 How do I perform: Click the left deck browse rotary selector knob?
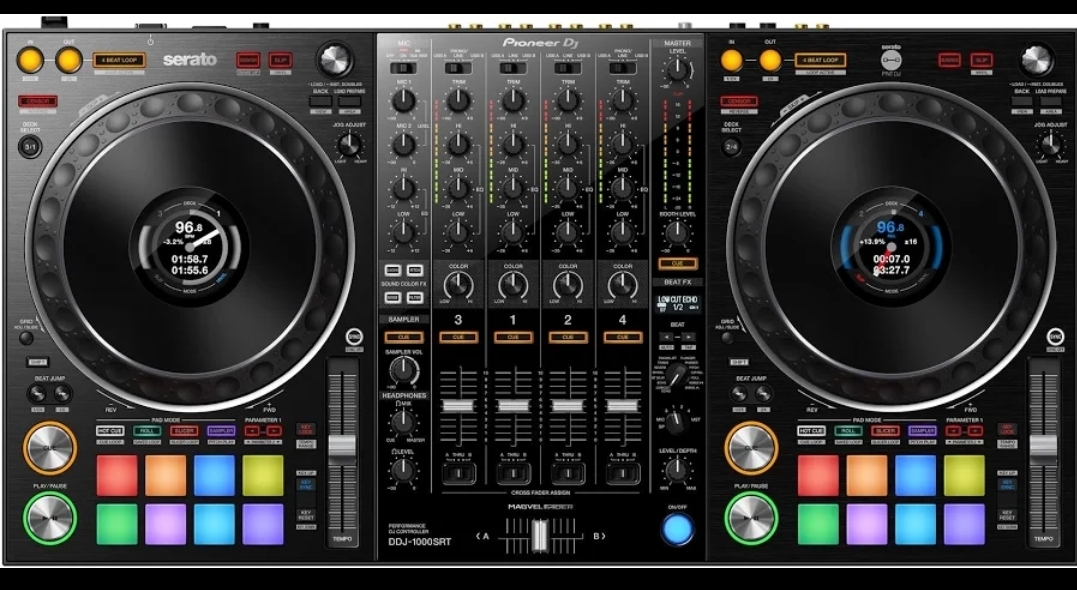pyautogui.click(x=334, y=60)
